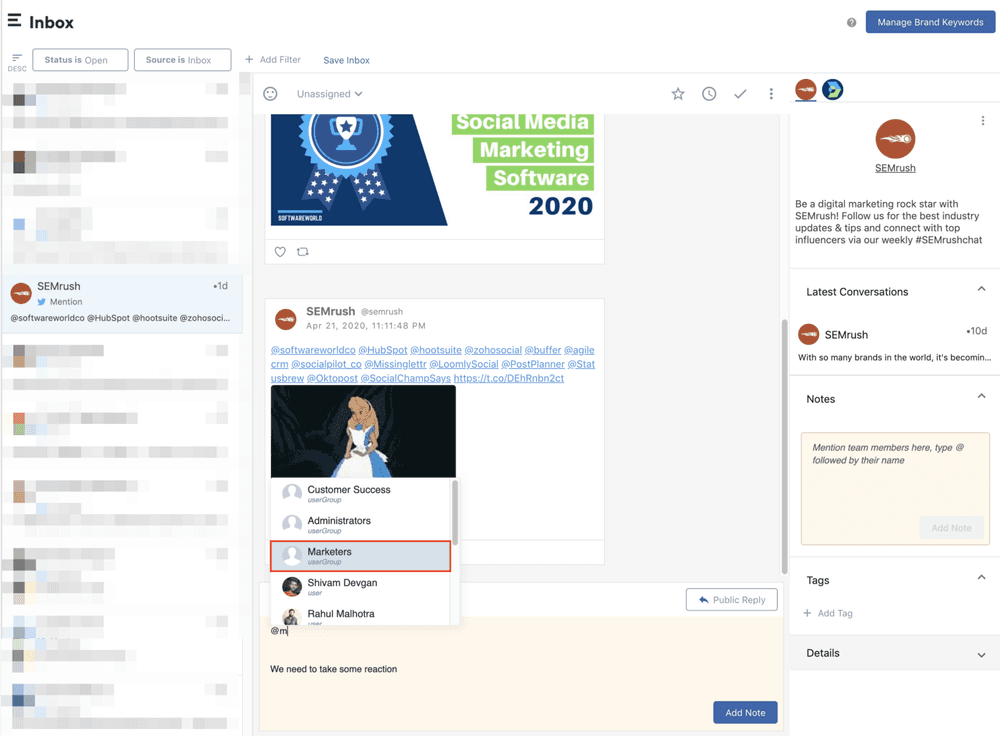Retweet the post using the retweet icon
The width and height of the screenshot is (1000, 736).
coord(303,252)
